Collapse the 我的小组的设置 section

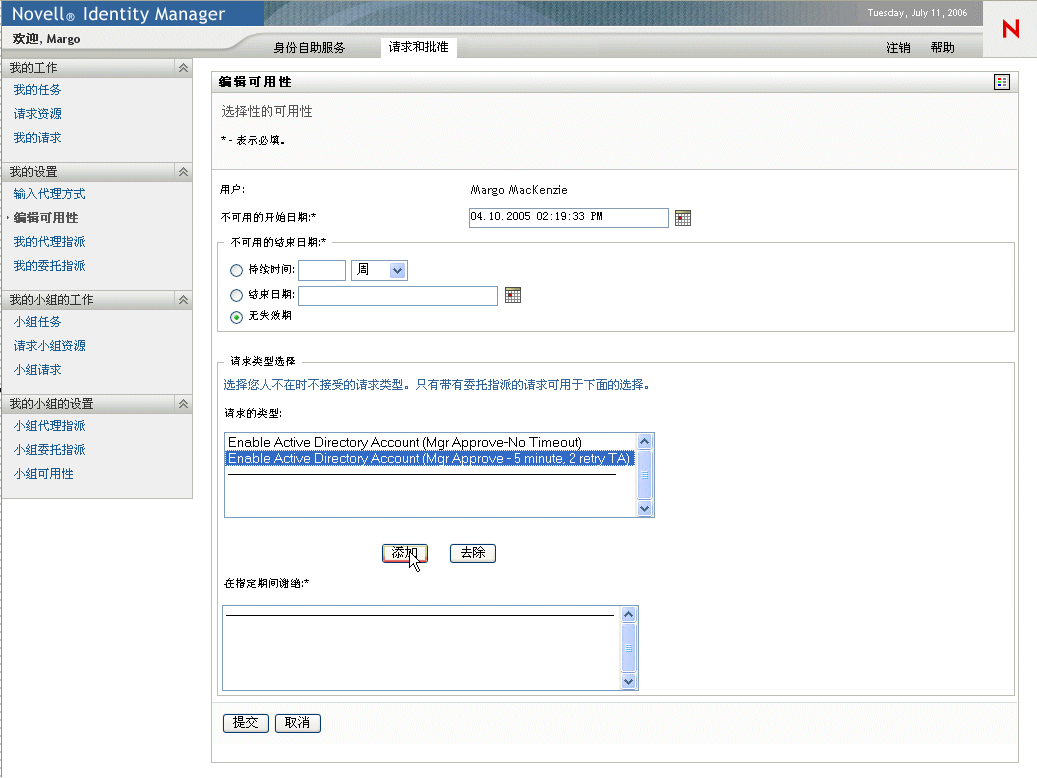click(x=183, y=404)
